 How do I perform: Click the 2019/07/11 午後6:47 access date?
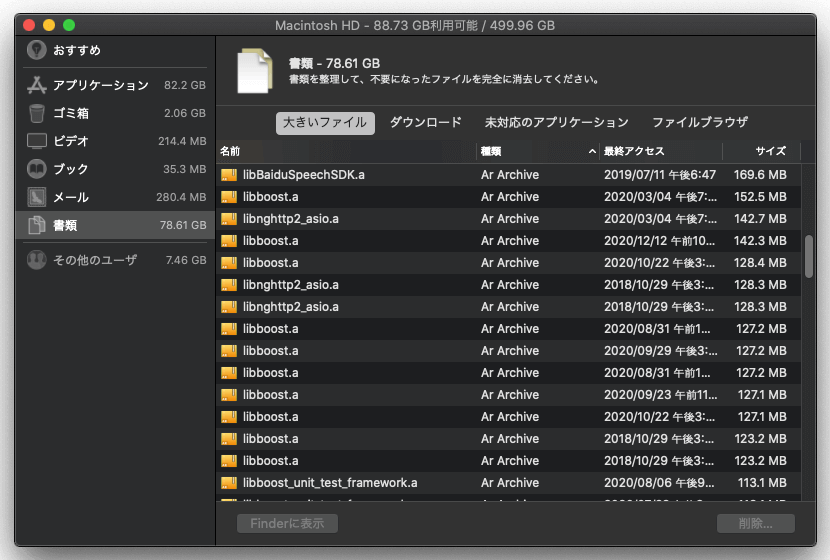tap(660, 175)
